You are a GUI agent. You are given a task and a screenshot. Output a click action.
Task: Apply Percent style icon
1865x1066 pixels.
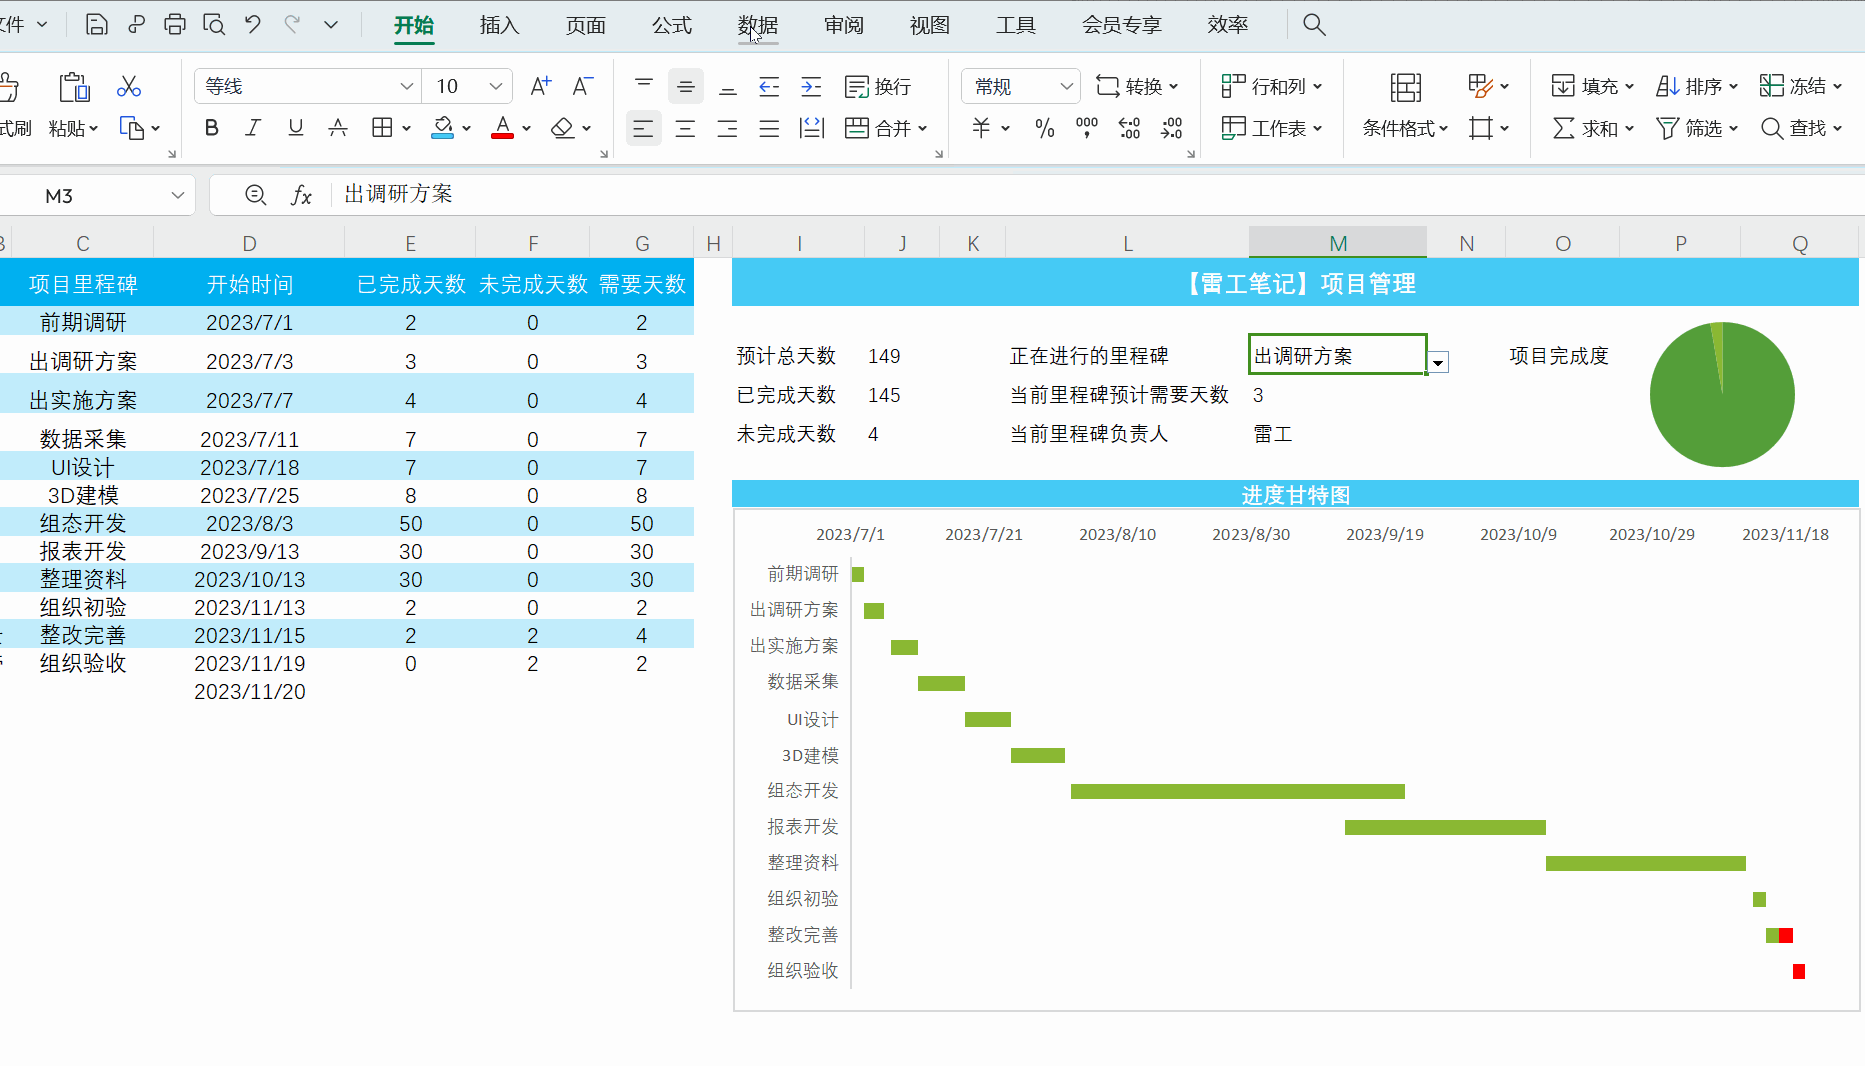click(x=1045, y=128)
